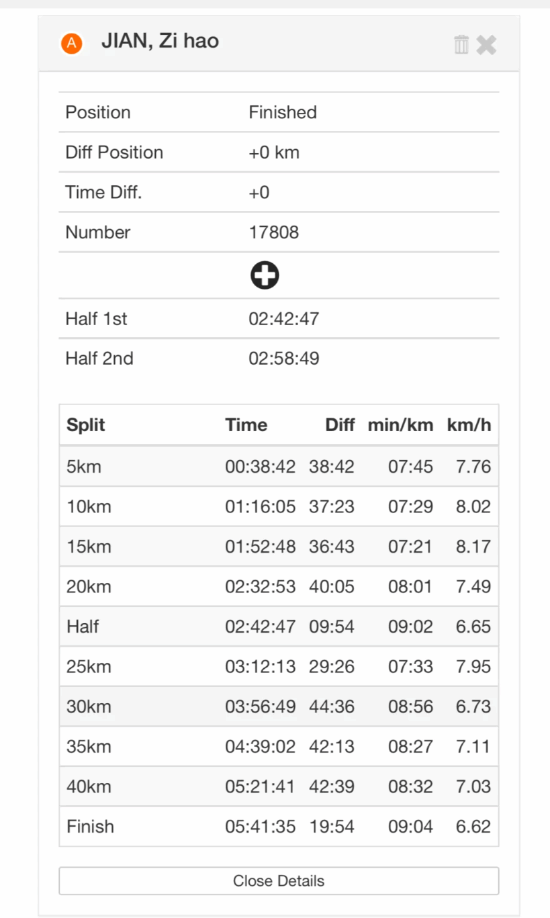550x918 pixels.
Task: Click the Diff column header
Action: (x=340, y=425)
